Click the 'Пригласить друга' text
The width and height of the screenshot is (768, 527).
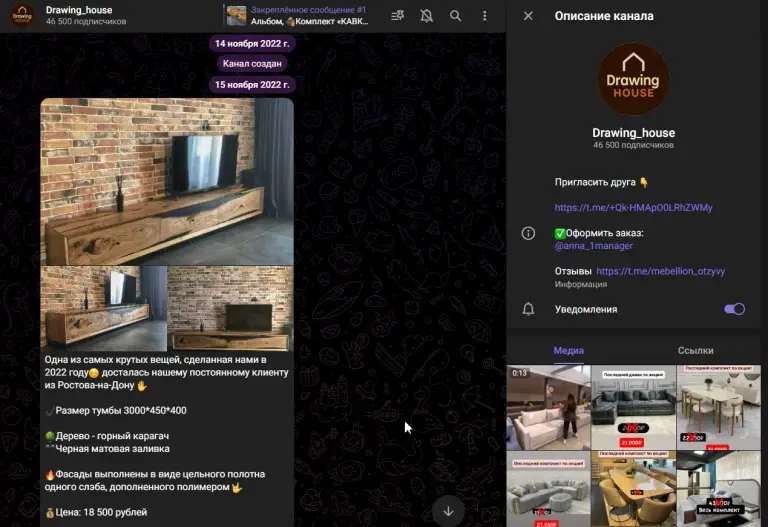pos(595,182)
